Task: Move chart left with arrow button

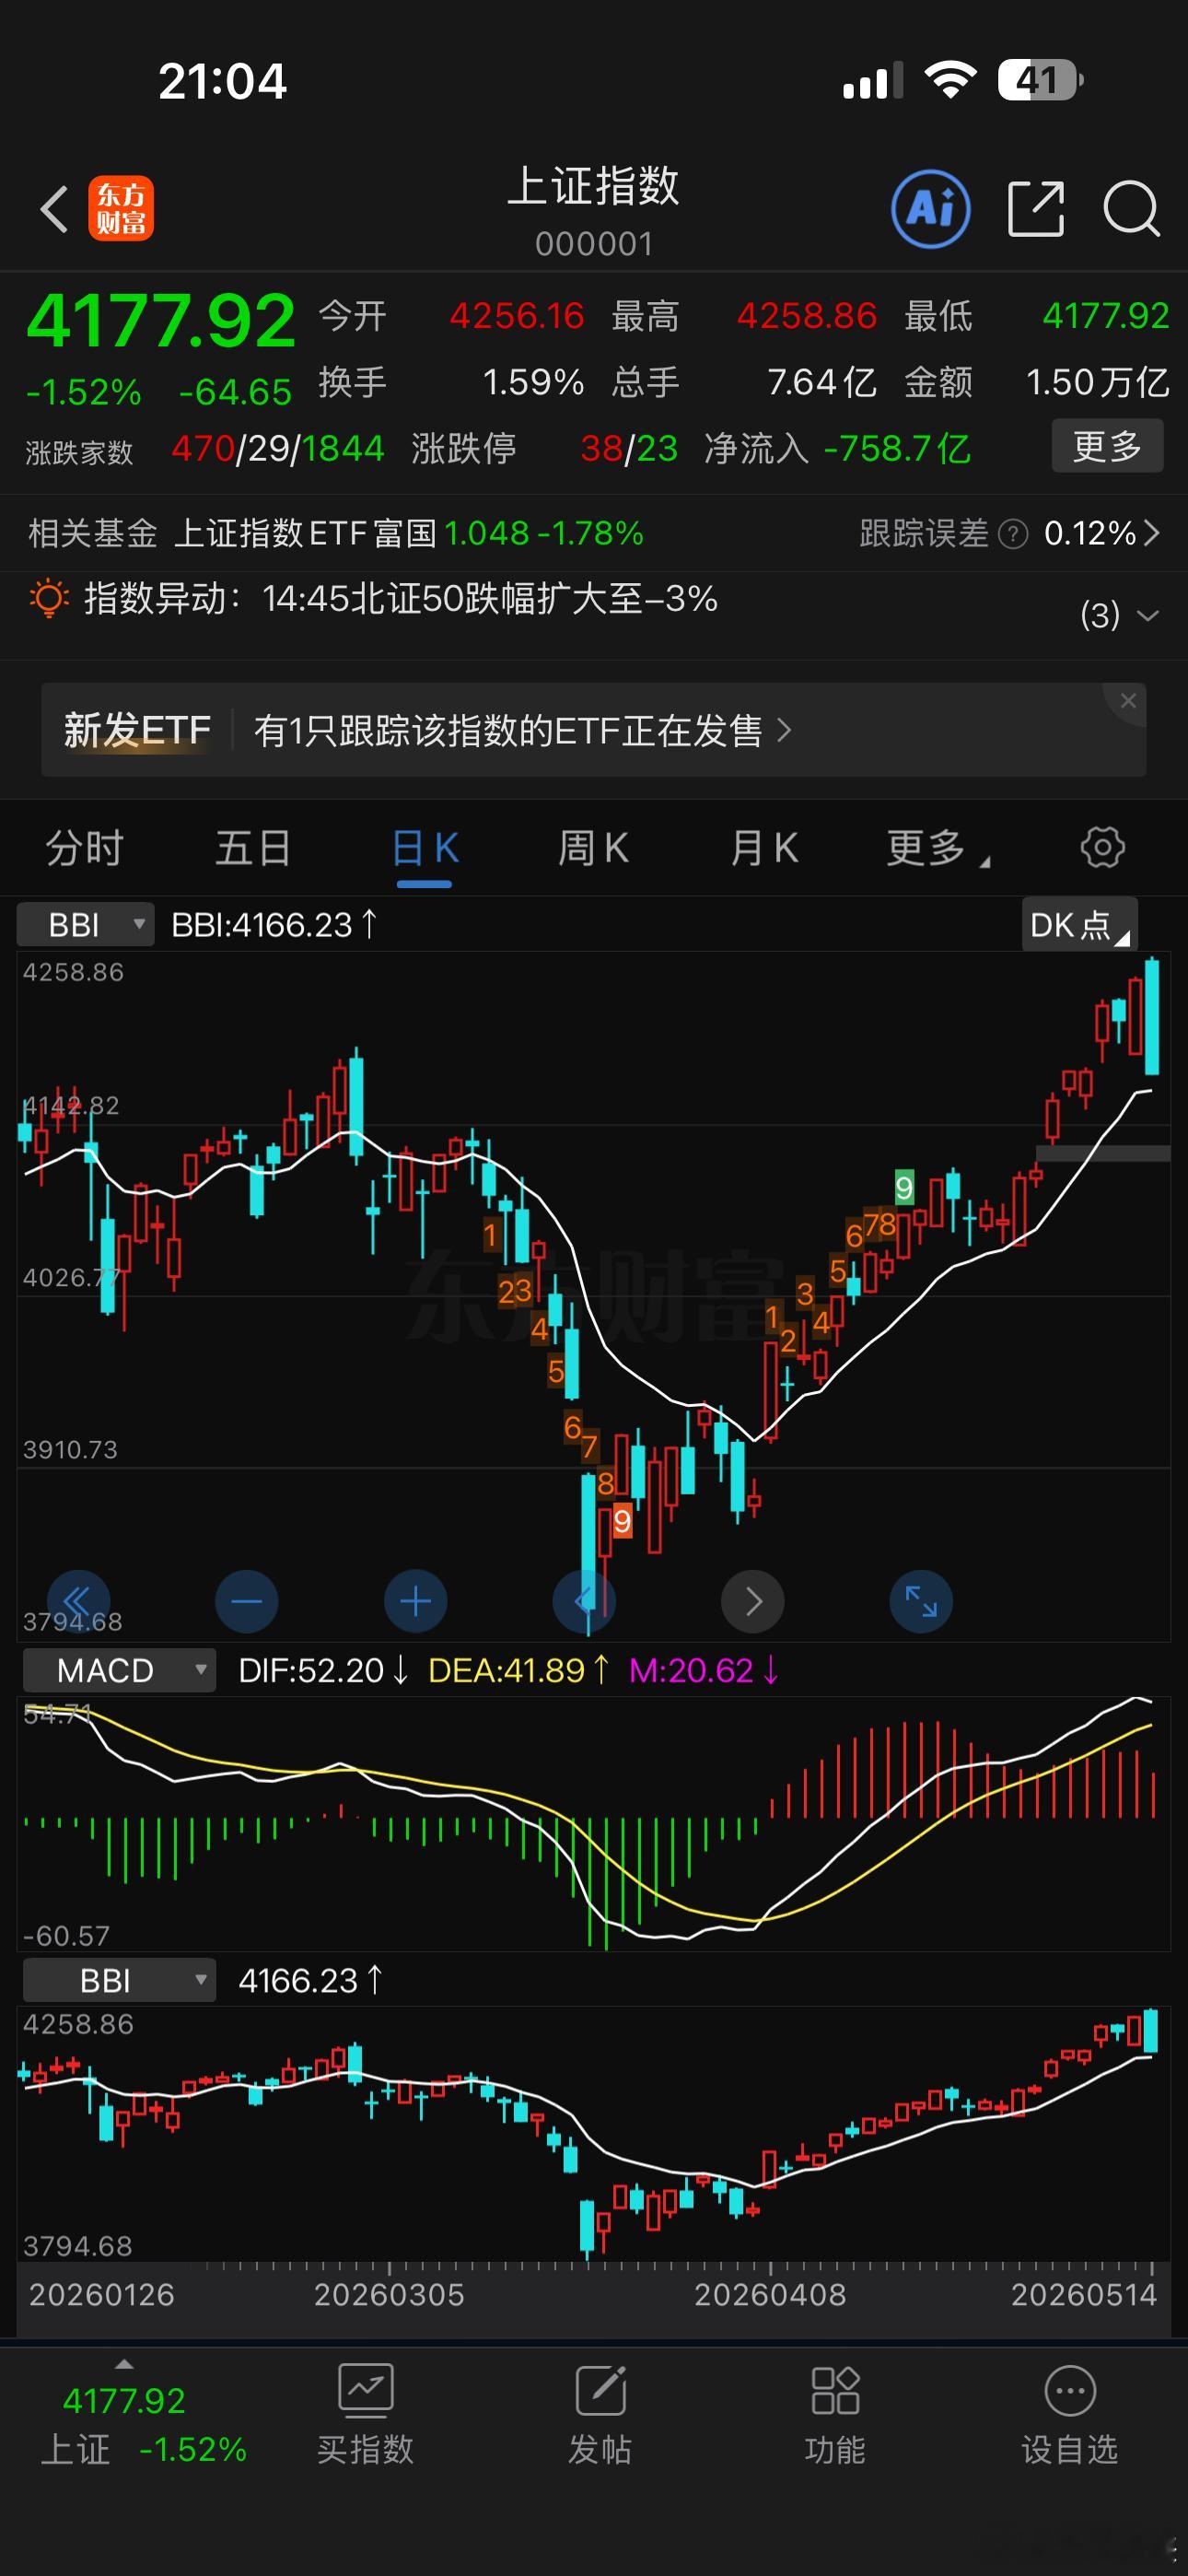Action: (584, 1601)
